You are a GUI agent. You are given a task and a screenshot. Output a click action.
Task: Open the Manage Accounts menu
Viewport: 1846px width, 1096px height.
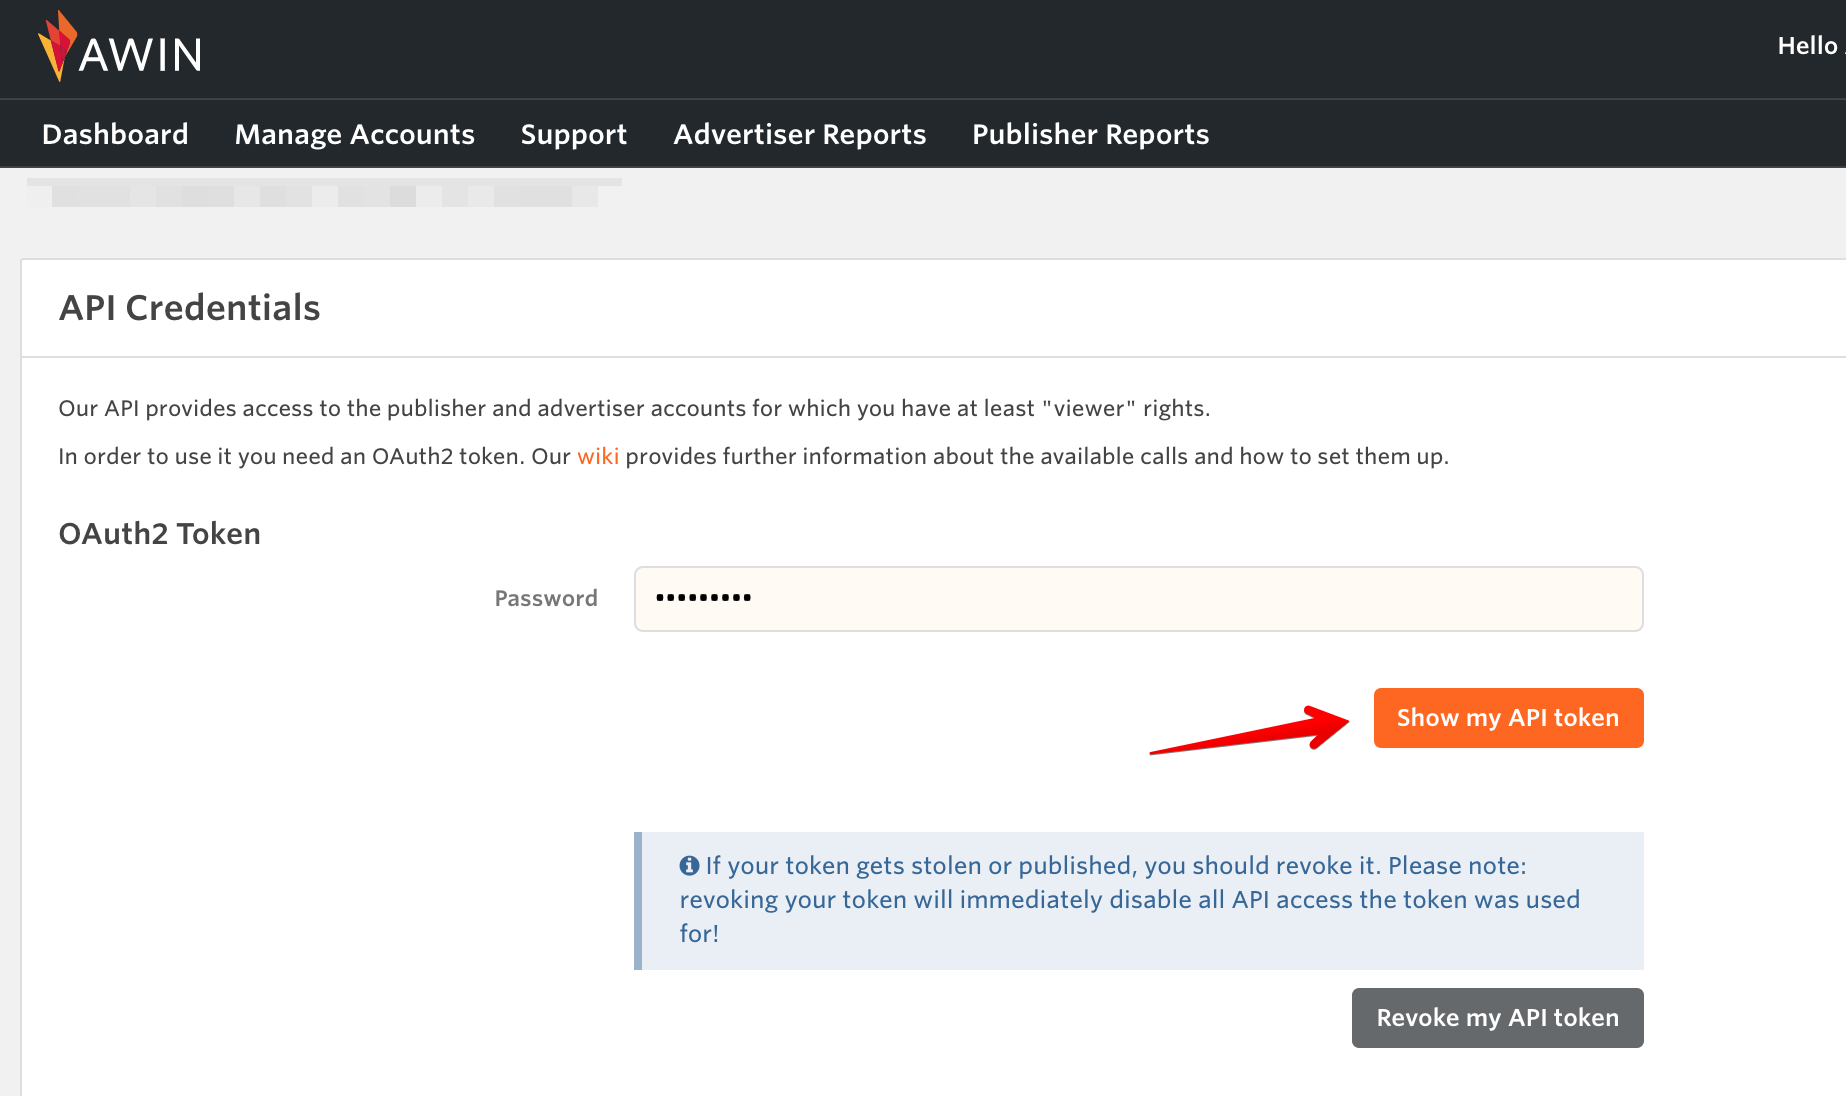click(354, 133)
